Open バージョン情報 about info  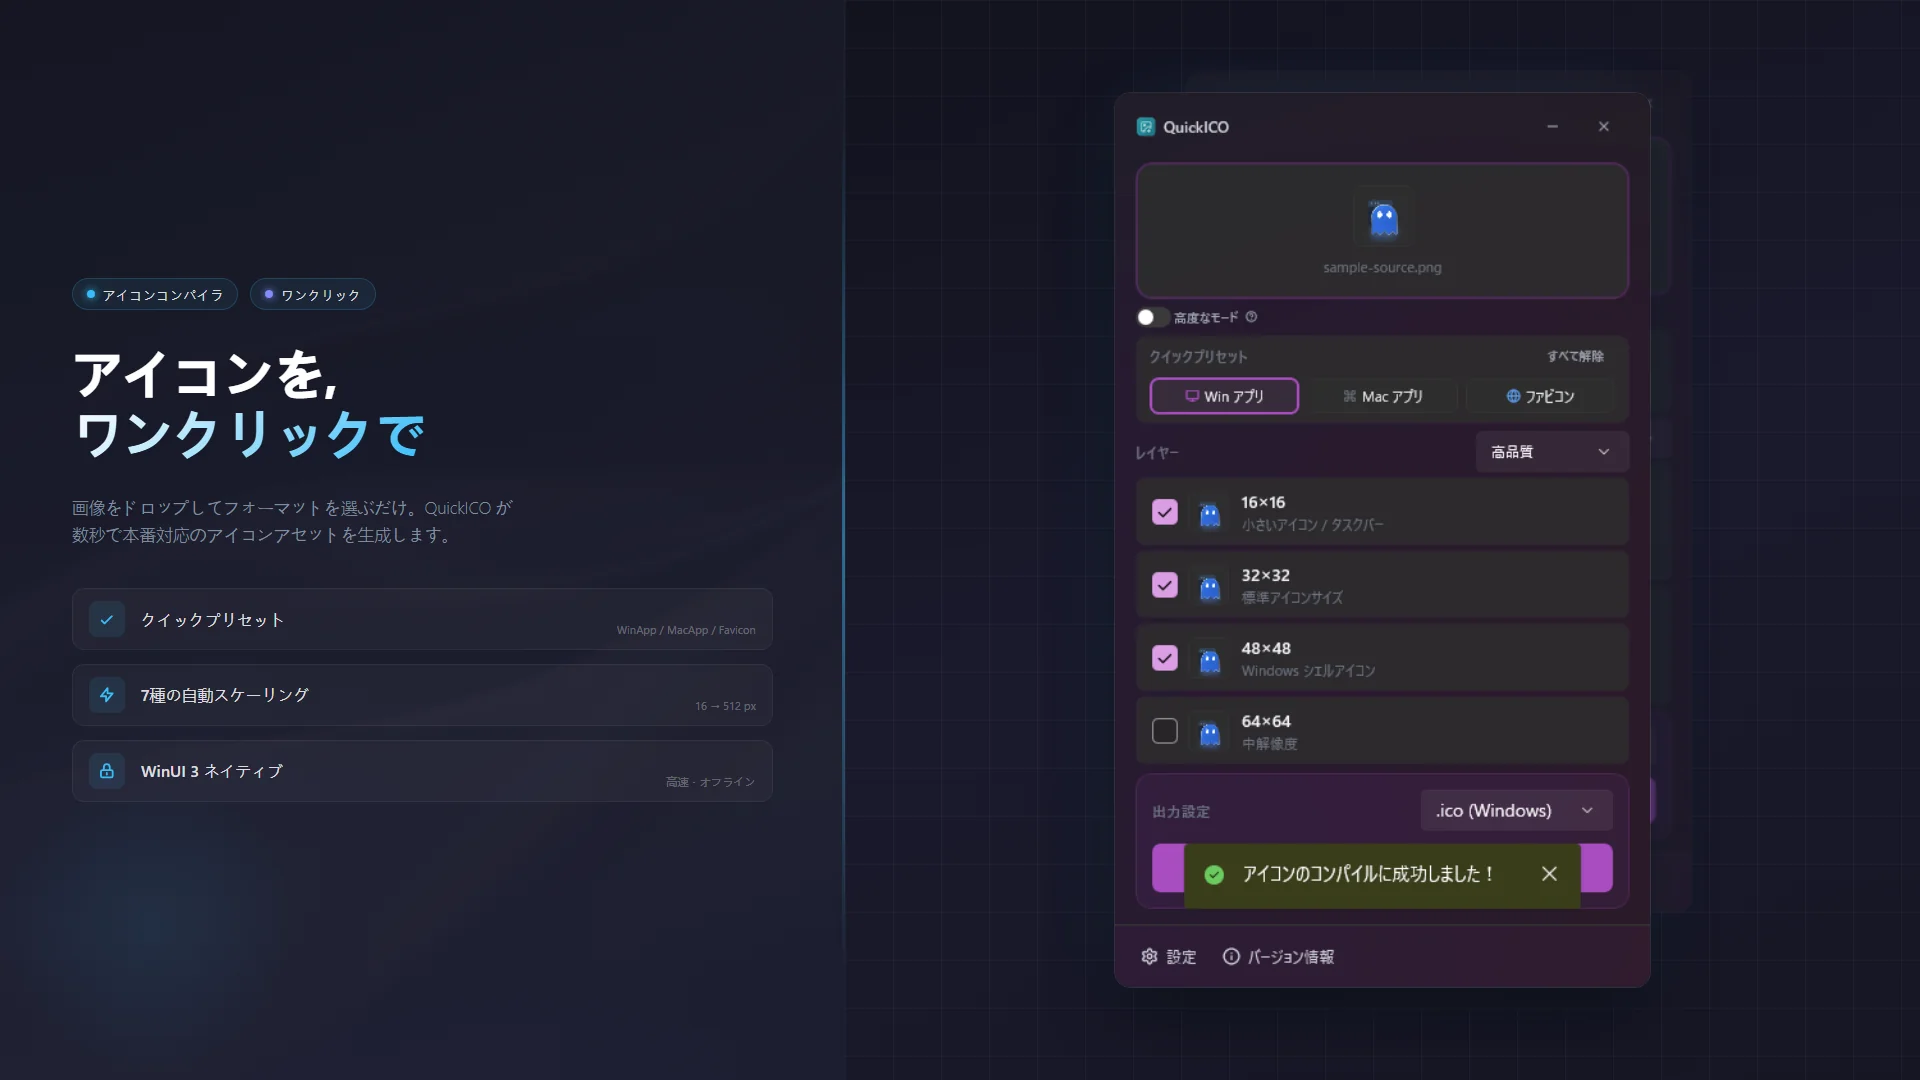click(1278, 957)
